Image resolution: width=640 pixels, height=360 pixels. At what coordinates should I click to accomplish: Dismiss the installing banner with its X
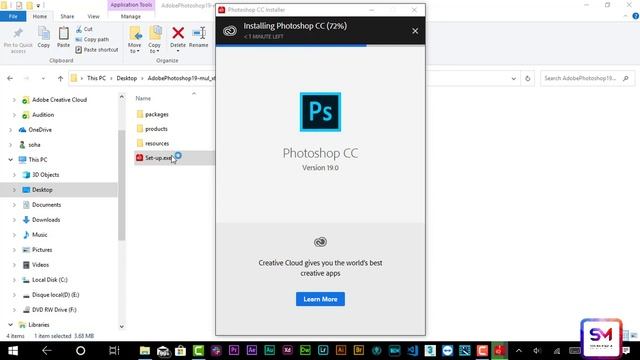pos(415,31)
